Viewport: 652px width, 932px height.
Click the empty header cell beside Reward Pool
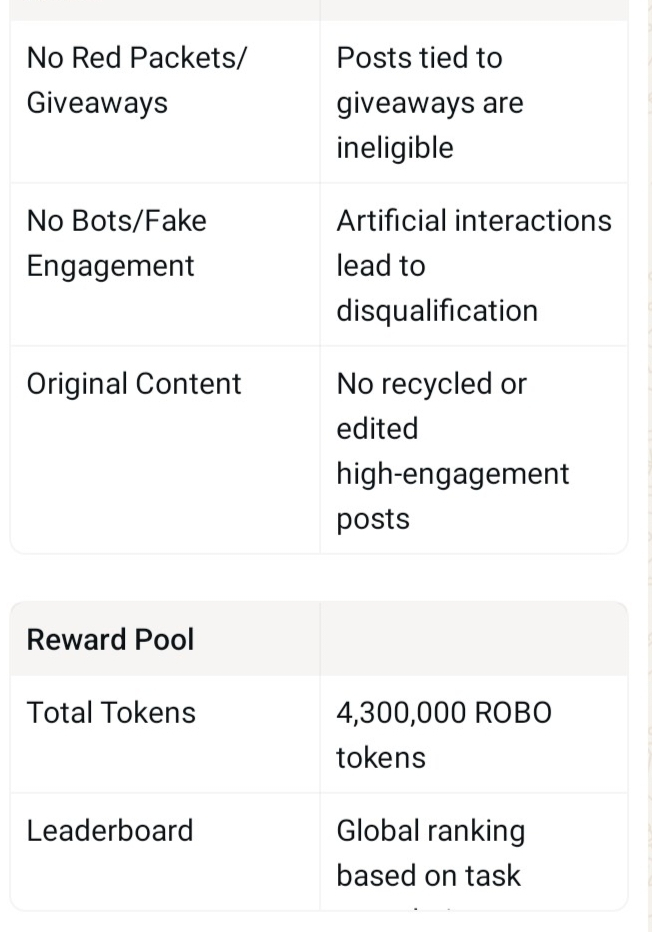(473, 640)
